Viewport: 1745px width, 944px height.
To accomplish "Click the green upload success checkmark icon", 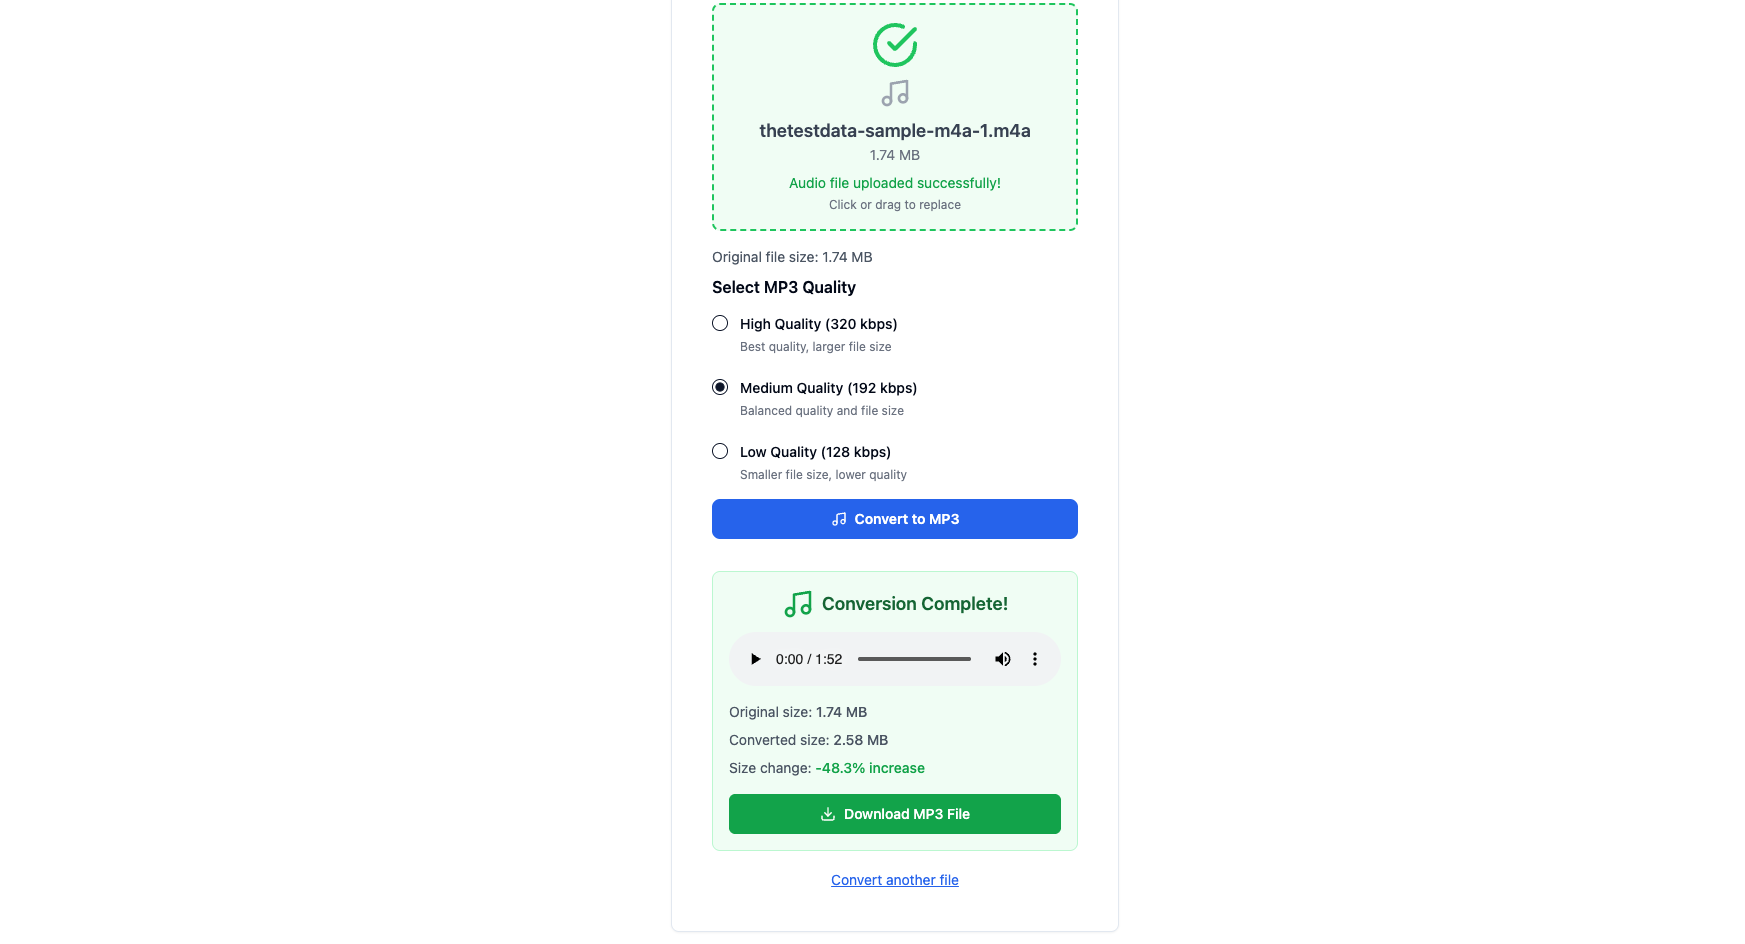I will tap(895, 45).
